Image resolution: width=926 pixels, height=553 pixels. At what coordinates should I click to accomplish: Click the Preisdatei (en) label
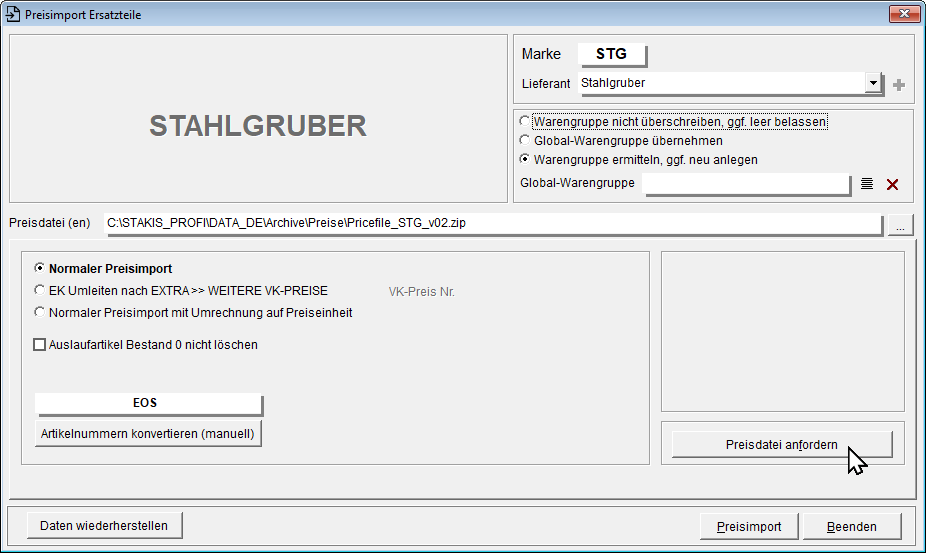50,223
